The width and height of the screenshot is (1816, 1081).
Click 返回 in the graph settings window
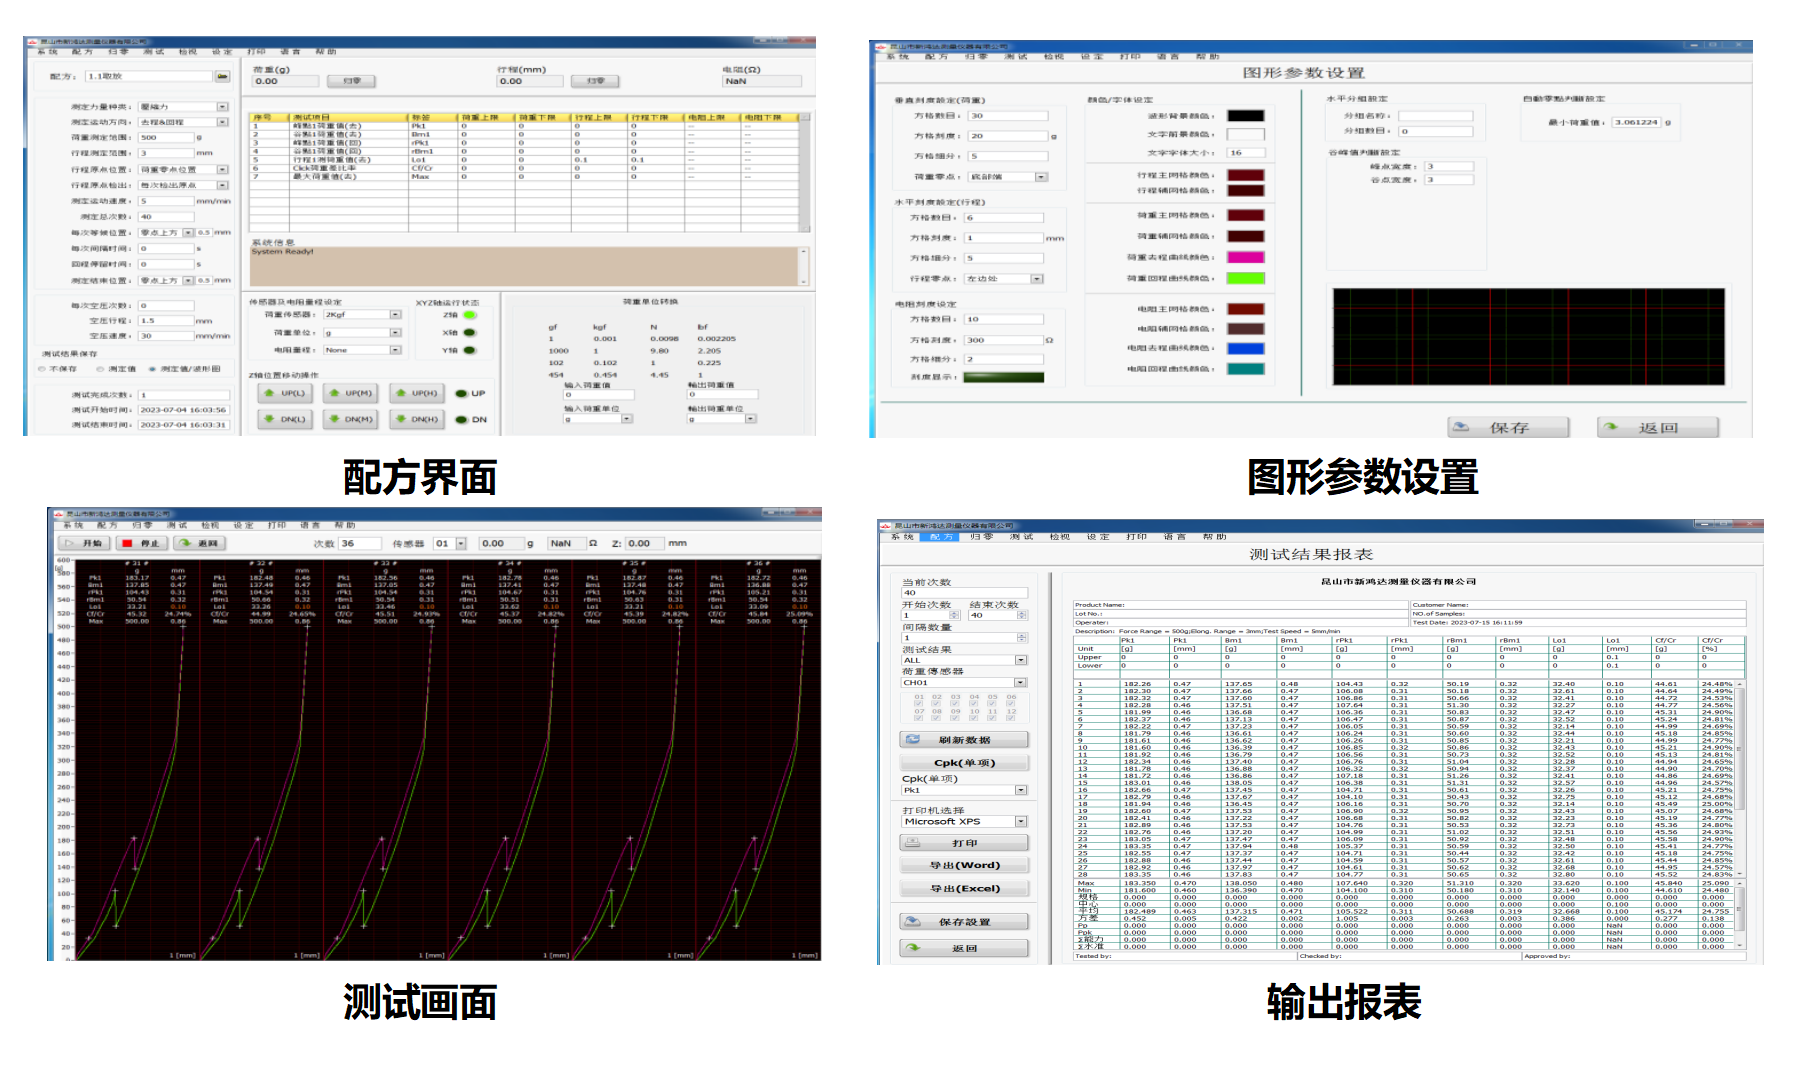click(1657, 427)
